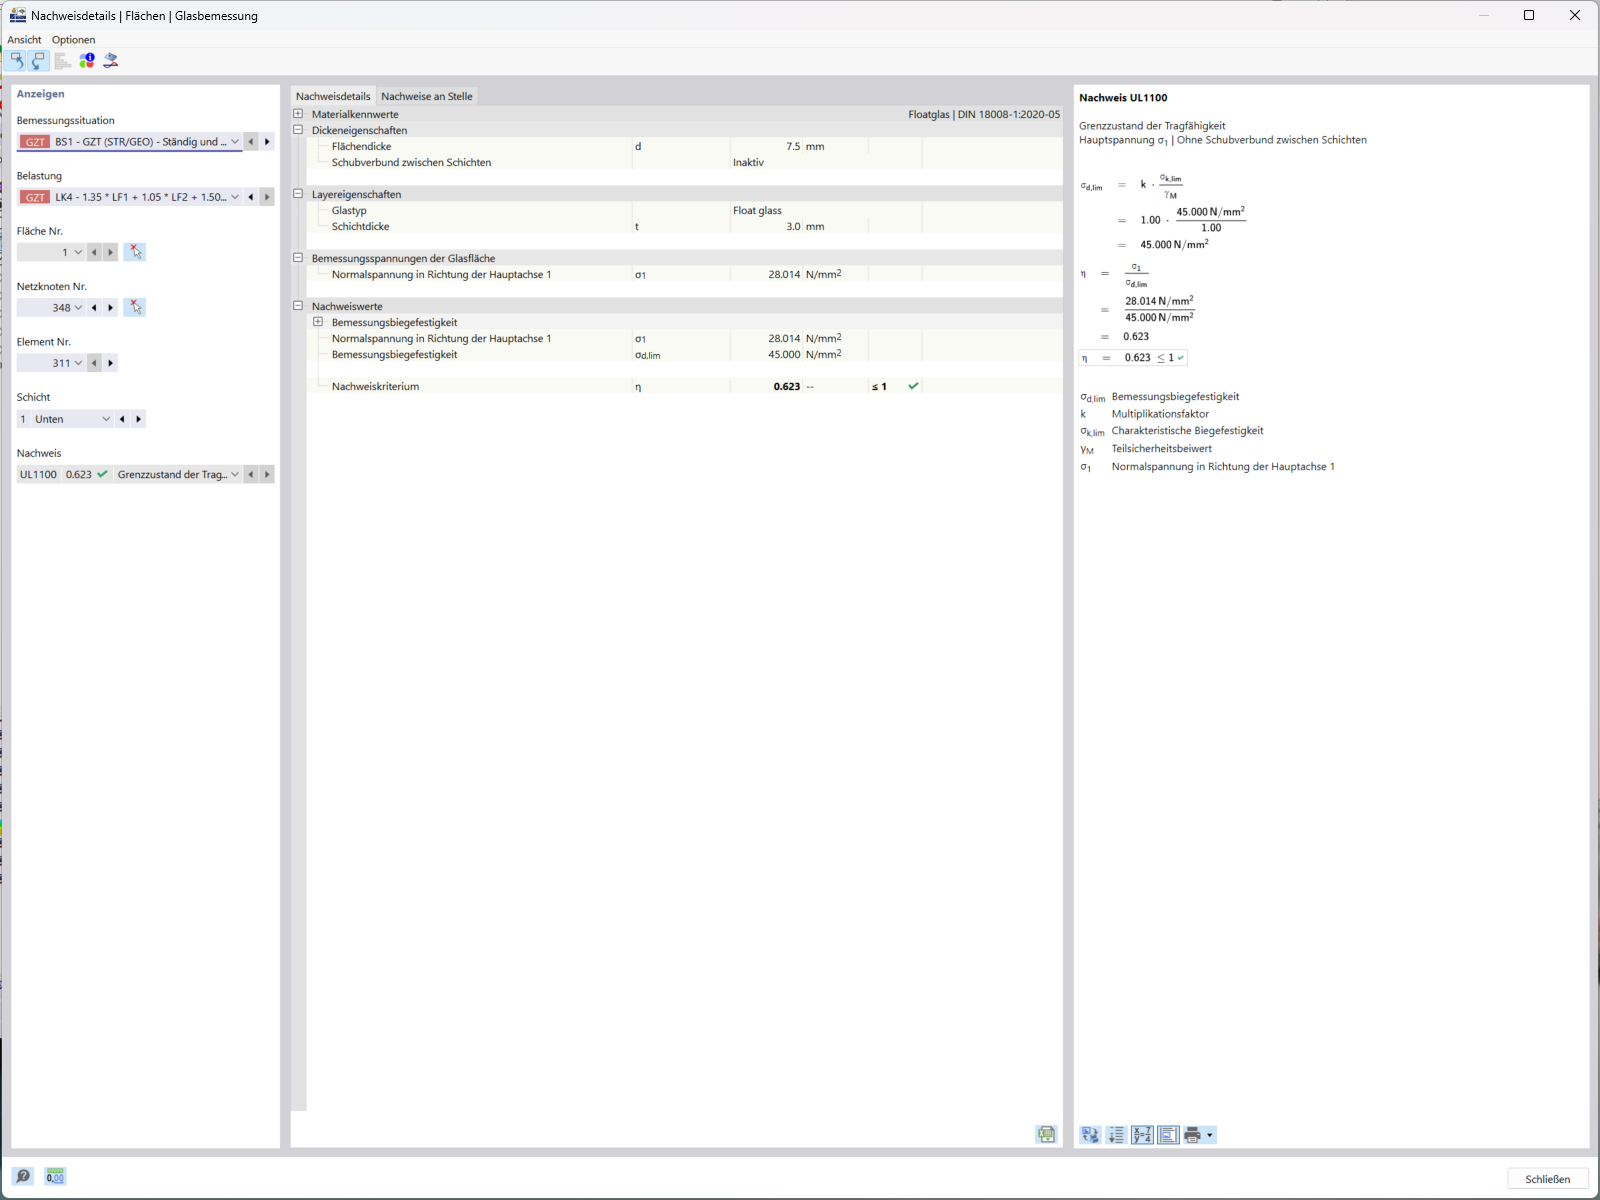
Task: Expand the Bemessungsbiegefestigkeit row
Action: point(318,322)
